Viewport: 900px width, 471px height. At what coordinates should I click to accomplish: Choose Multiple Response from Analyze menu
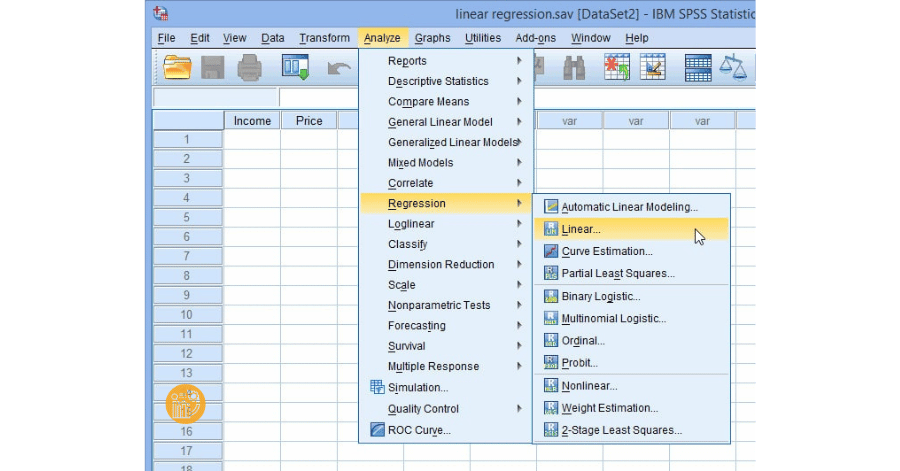(433, 366)
